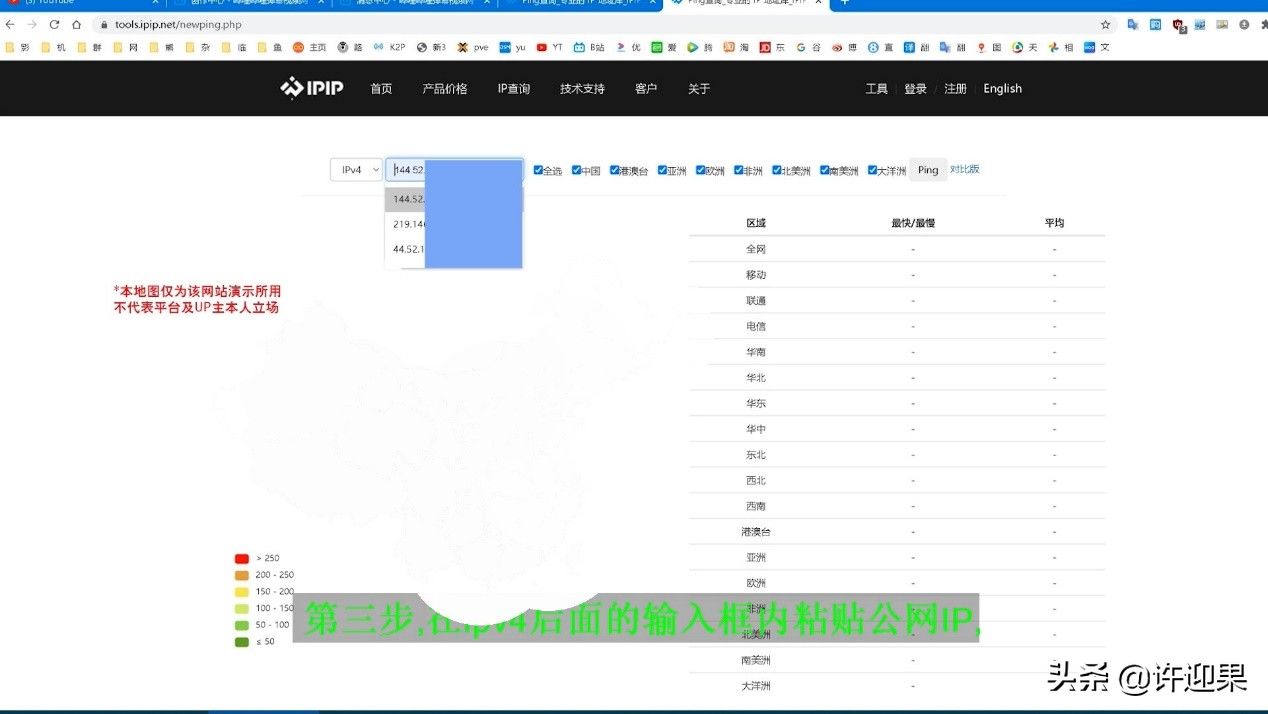
Task: Uncheck the 中国 checkbox
Action: pos(576,170)
